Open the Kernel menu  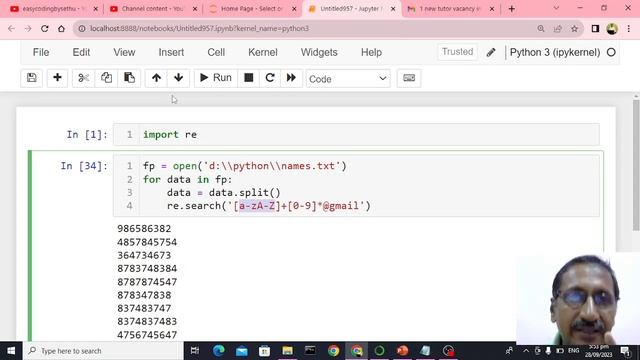coord(262,52)
